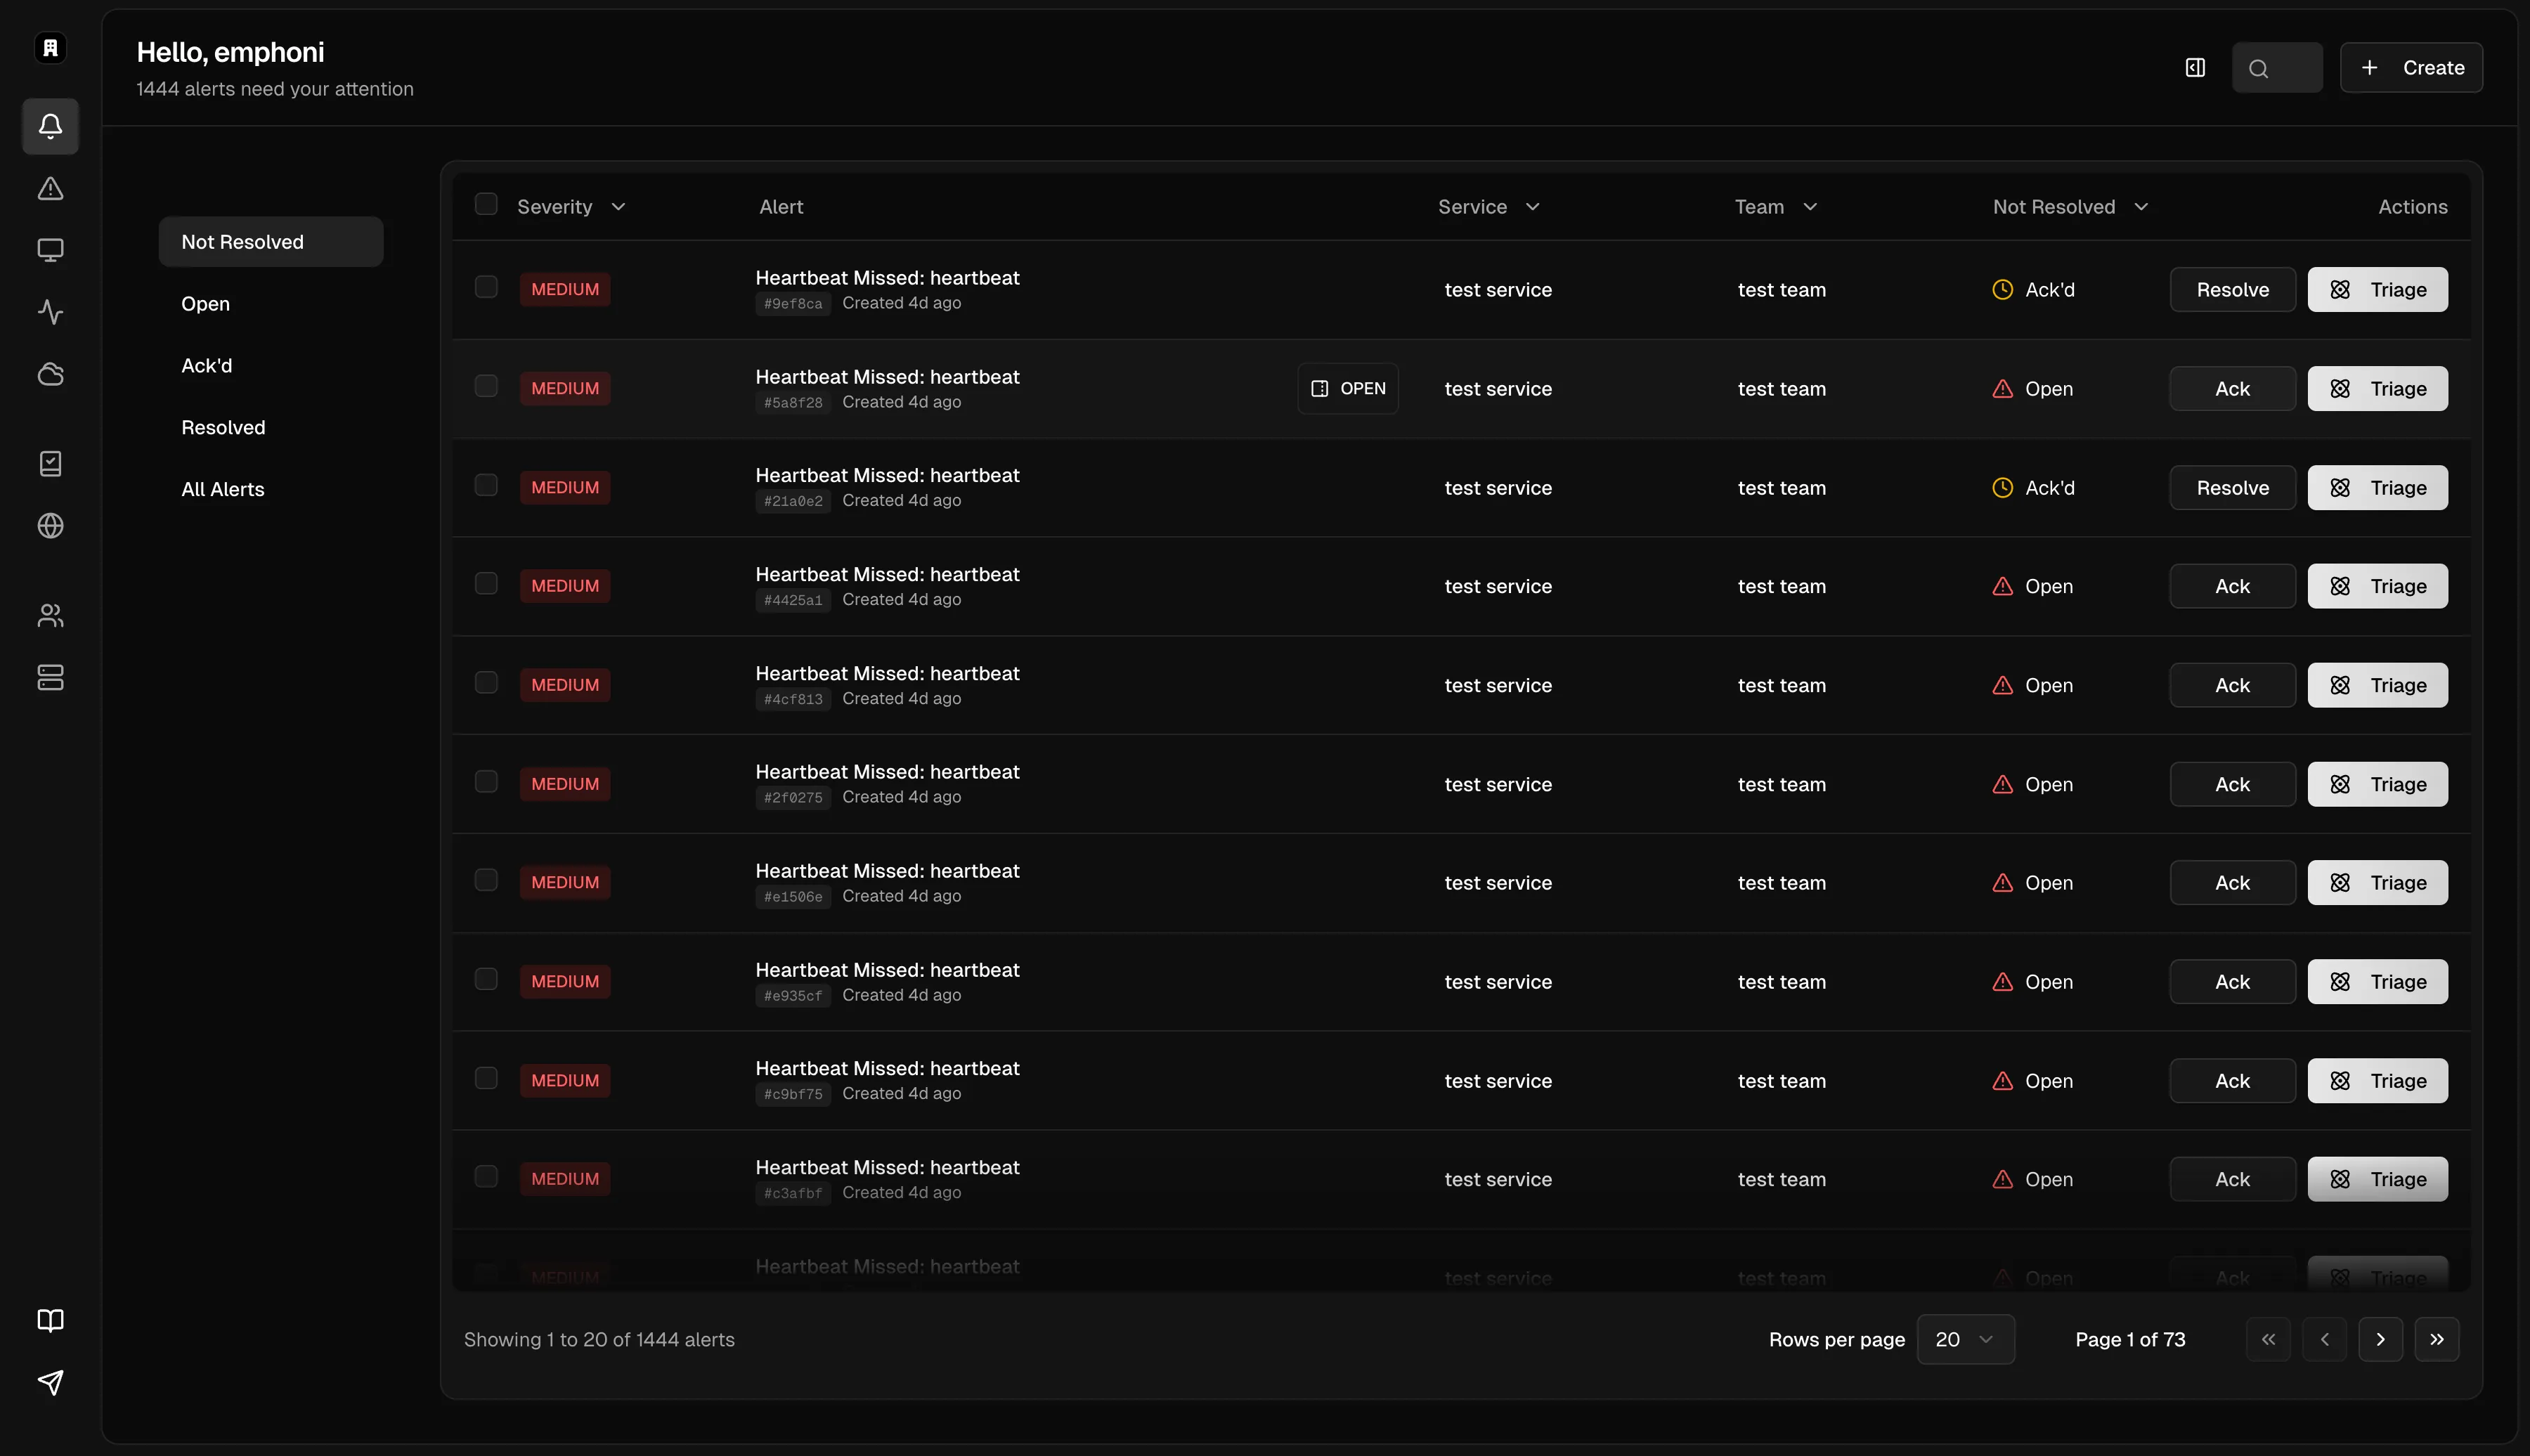2530x1456 pixels.
Task: Click Resolve on alert #9ef8ca
Action: point(2232,290)
